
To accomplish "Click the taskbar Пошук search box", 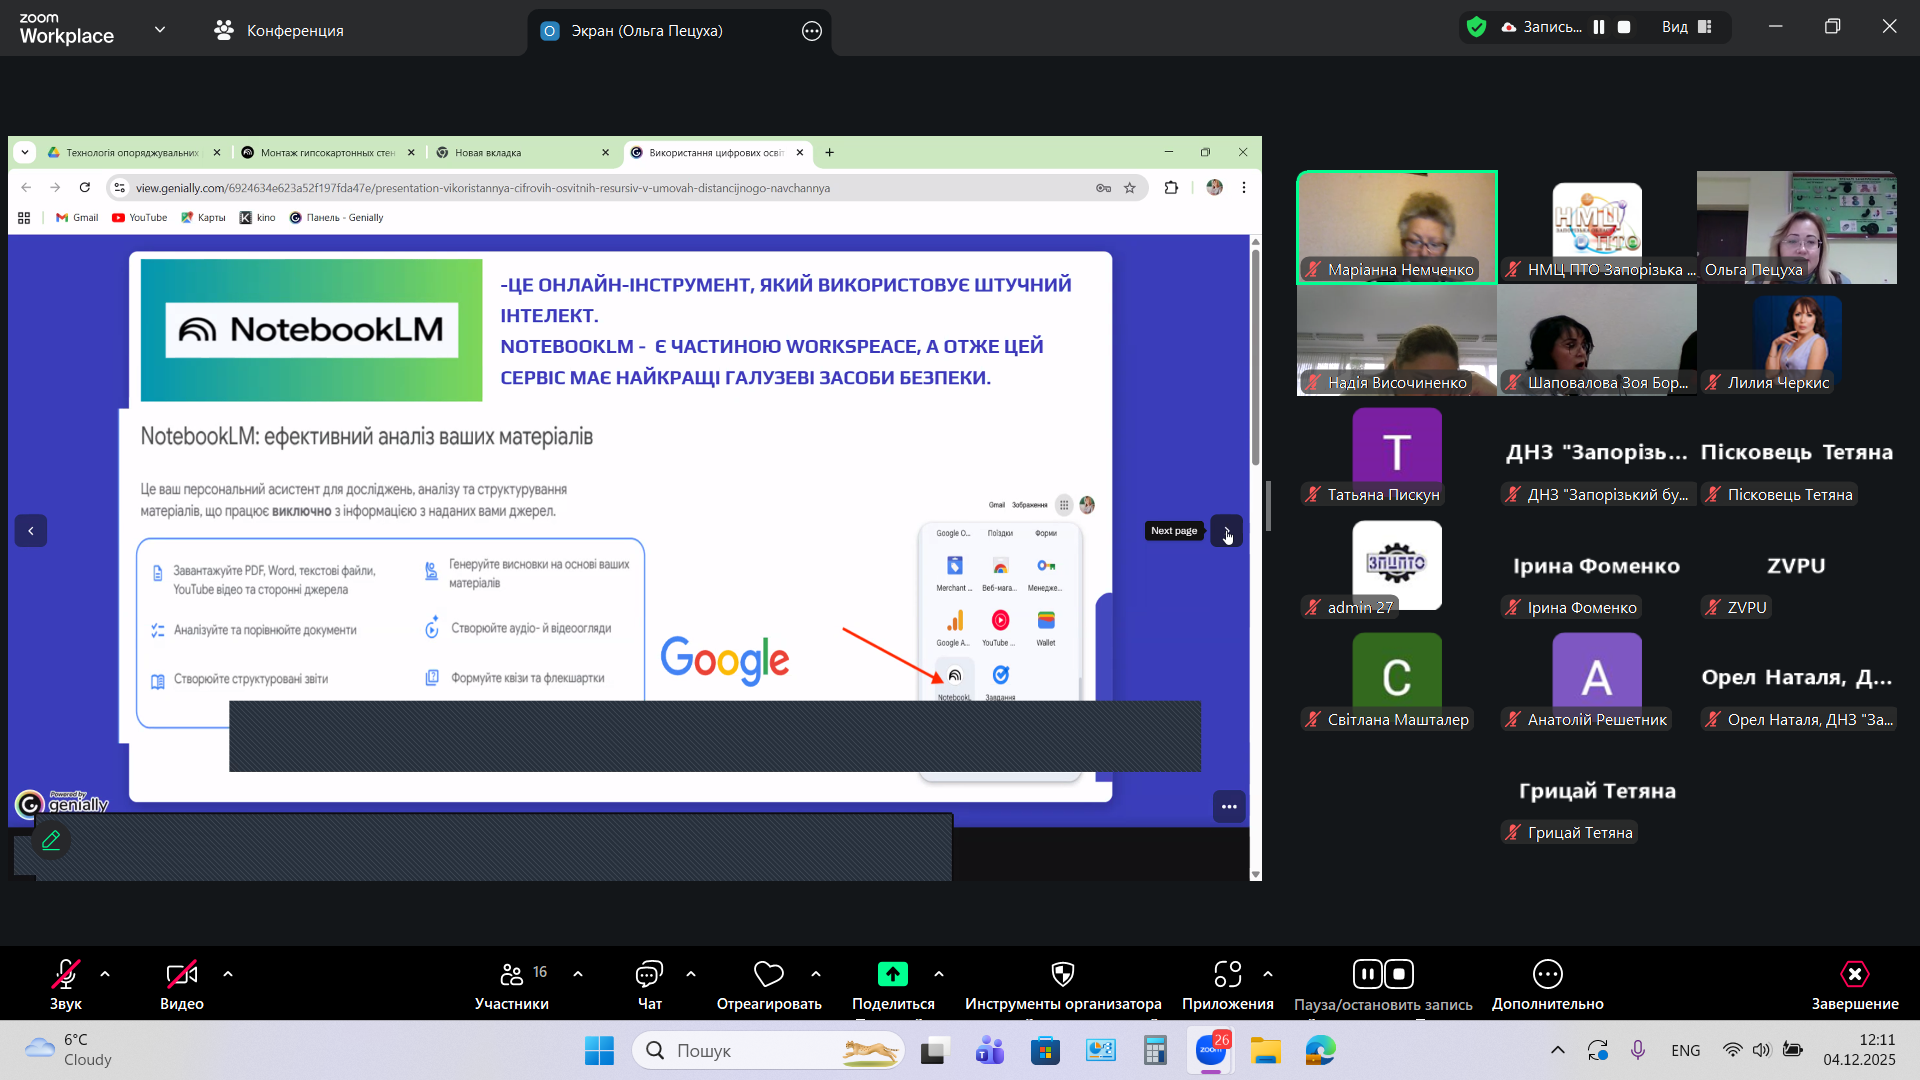I will click(x=768, y=1051).
